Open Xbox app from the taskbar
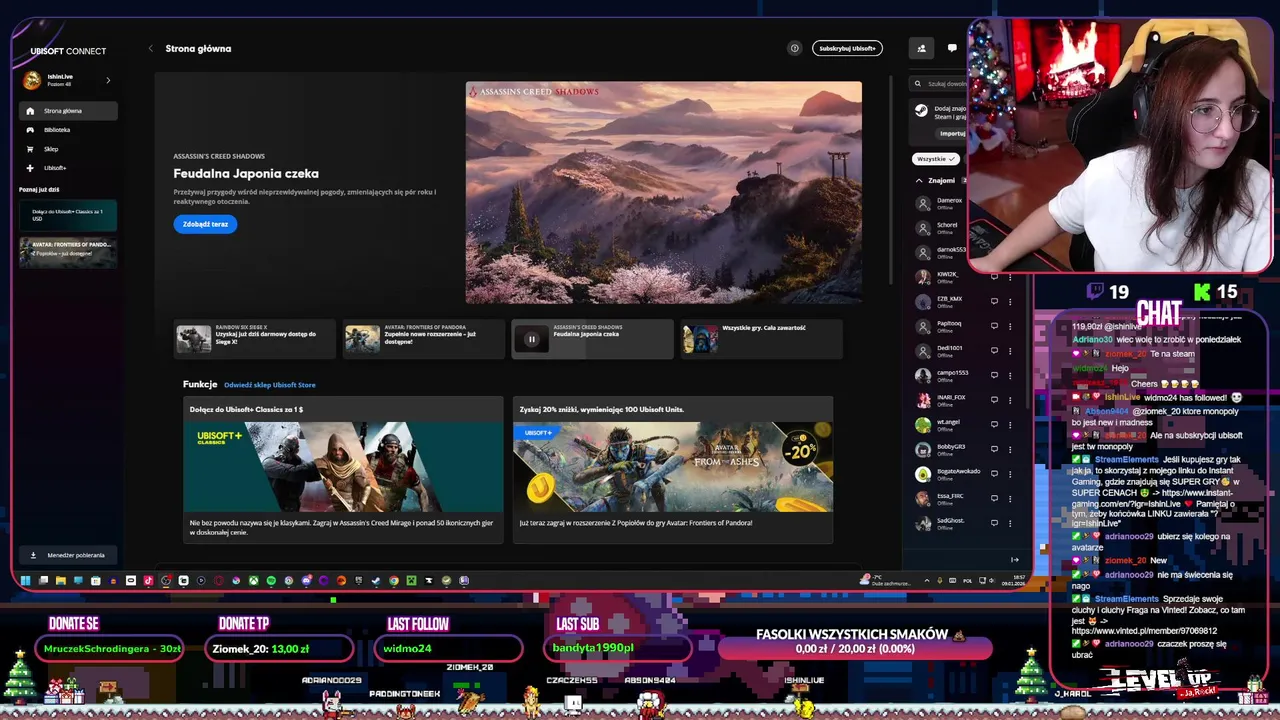 [253, 580]
